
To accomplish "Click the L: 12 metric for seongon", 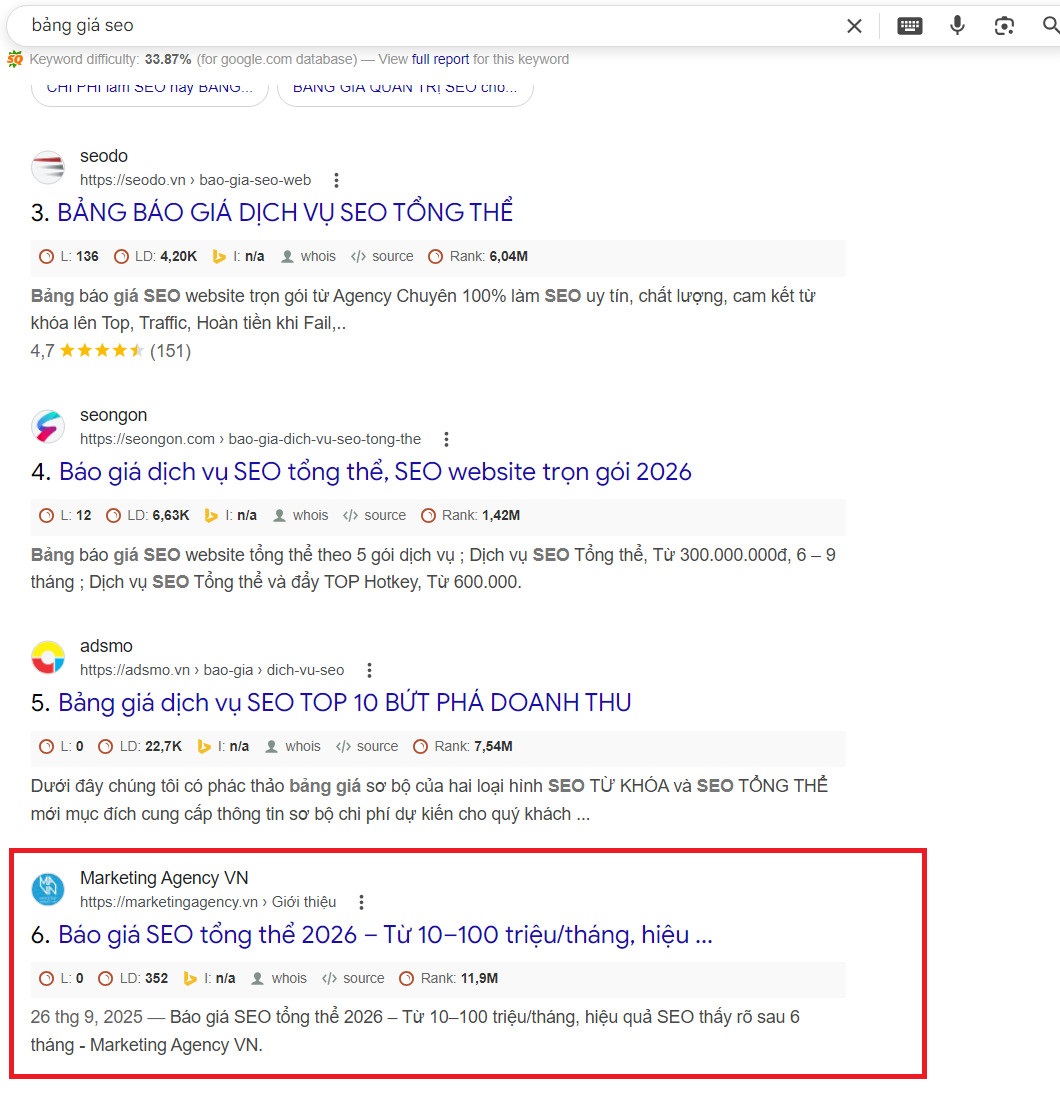I will click(65, 515).
